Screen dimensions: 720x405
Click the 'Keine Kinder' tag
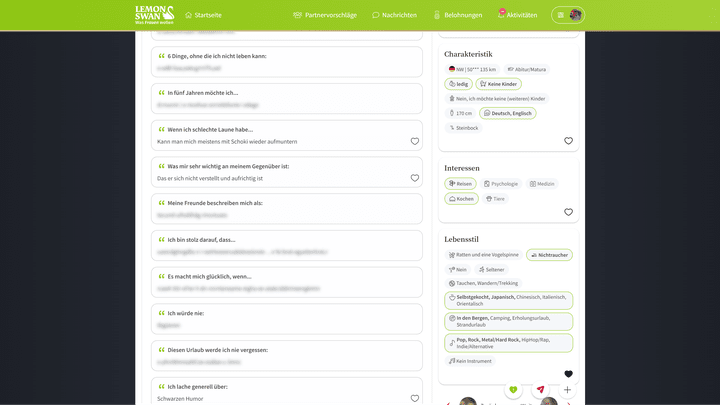click(x=498, y=84)
